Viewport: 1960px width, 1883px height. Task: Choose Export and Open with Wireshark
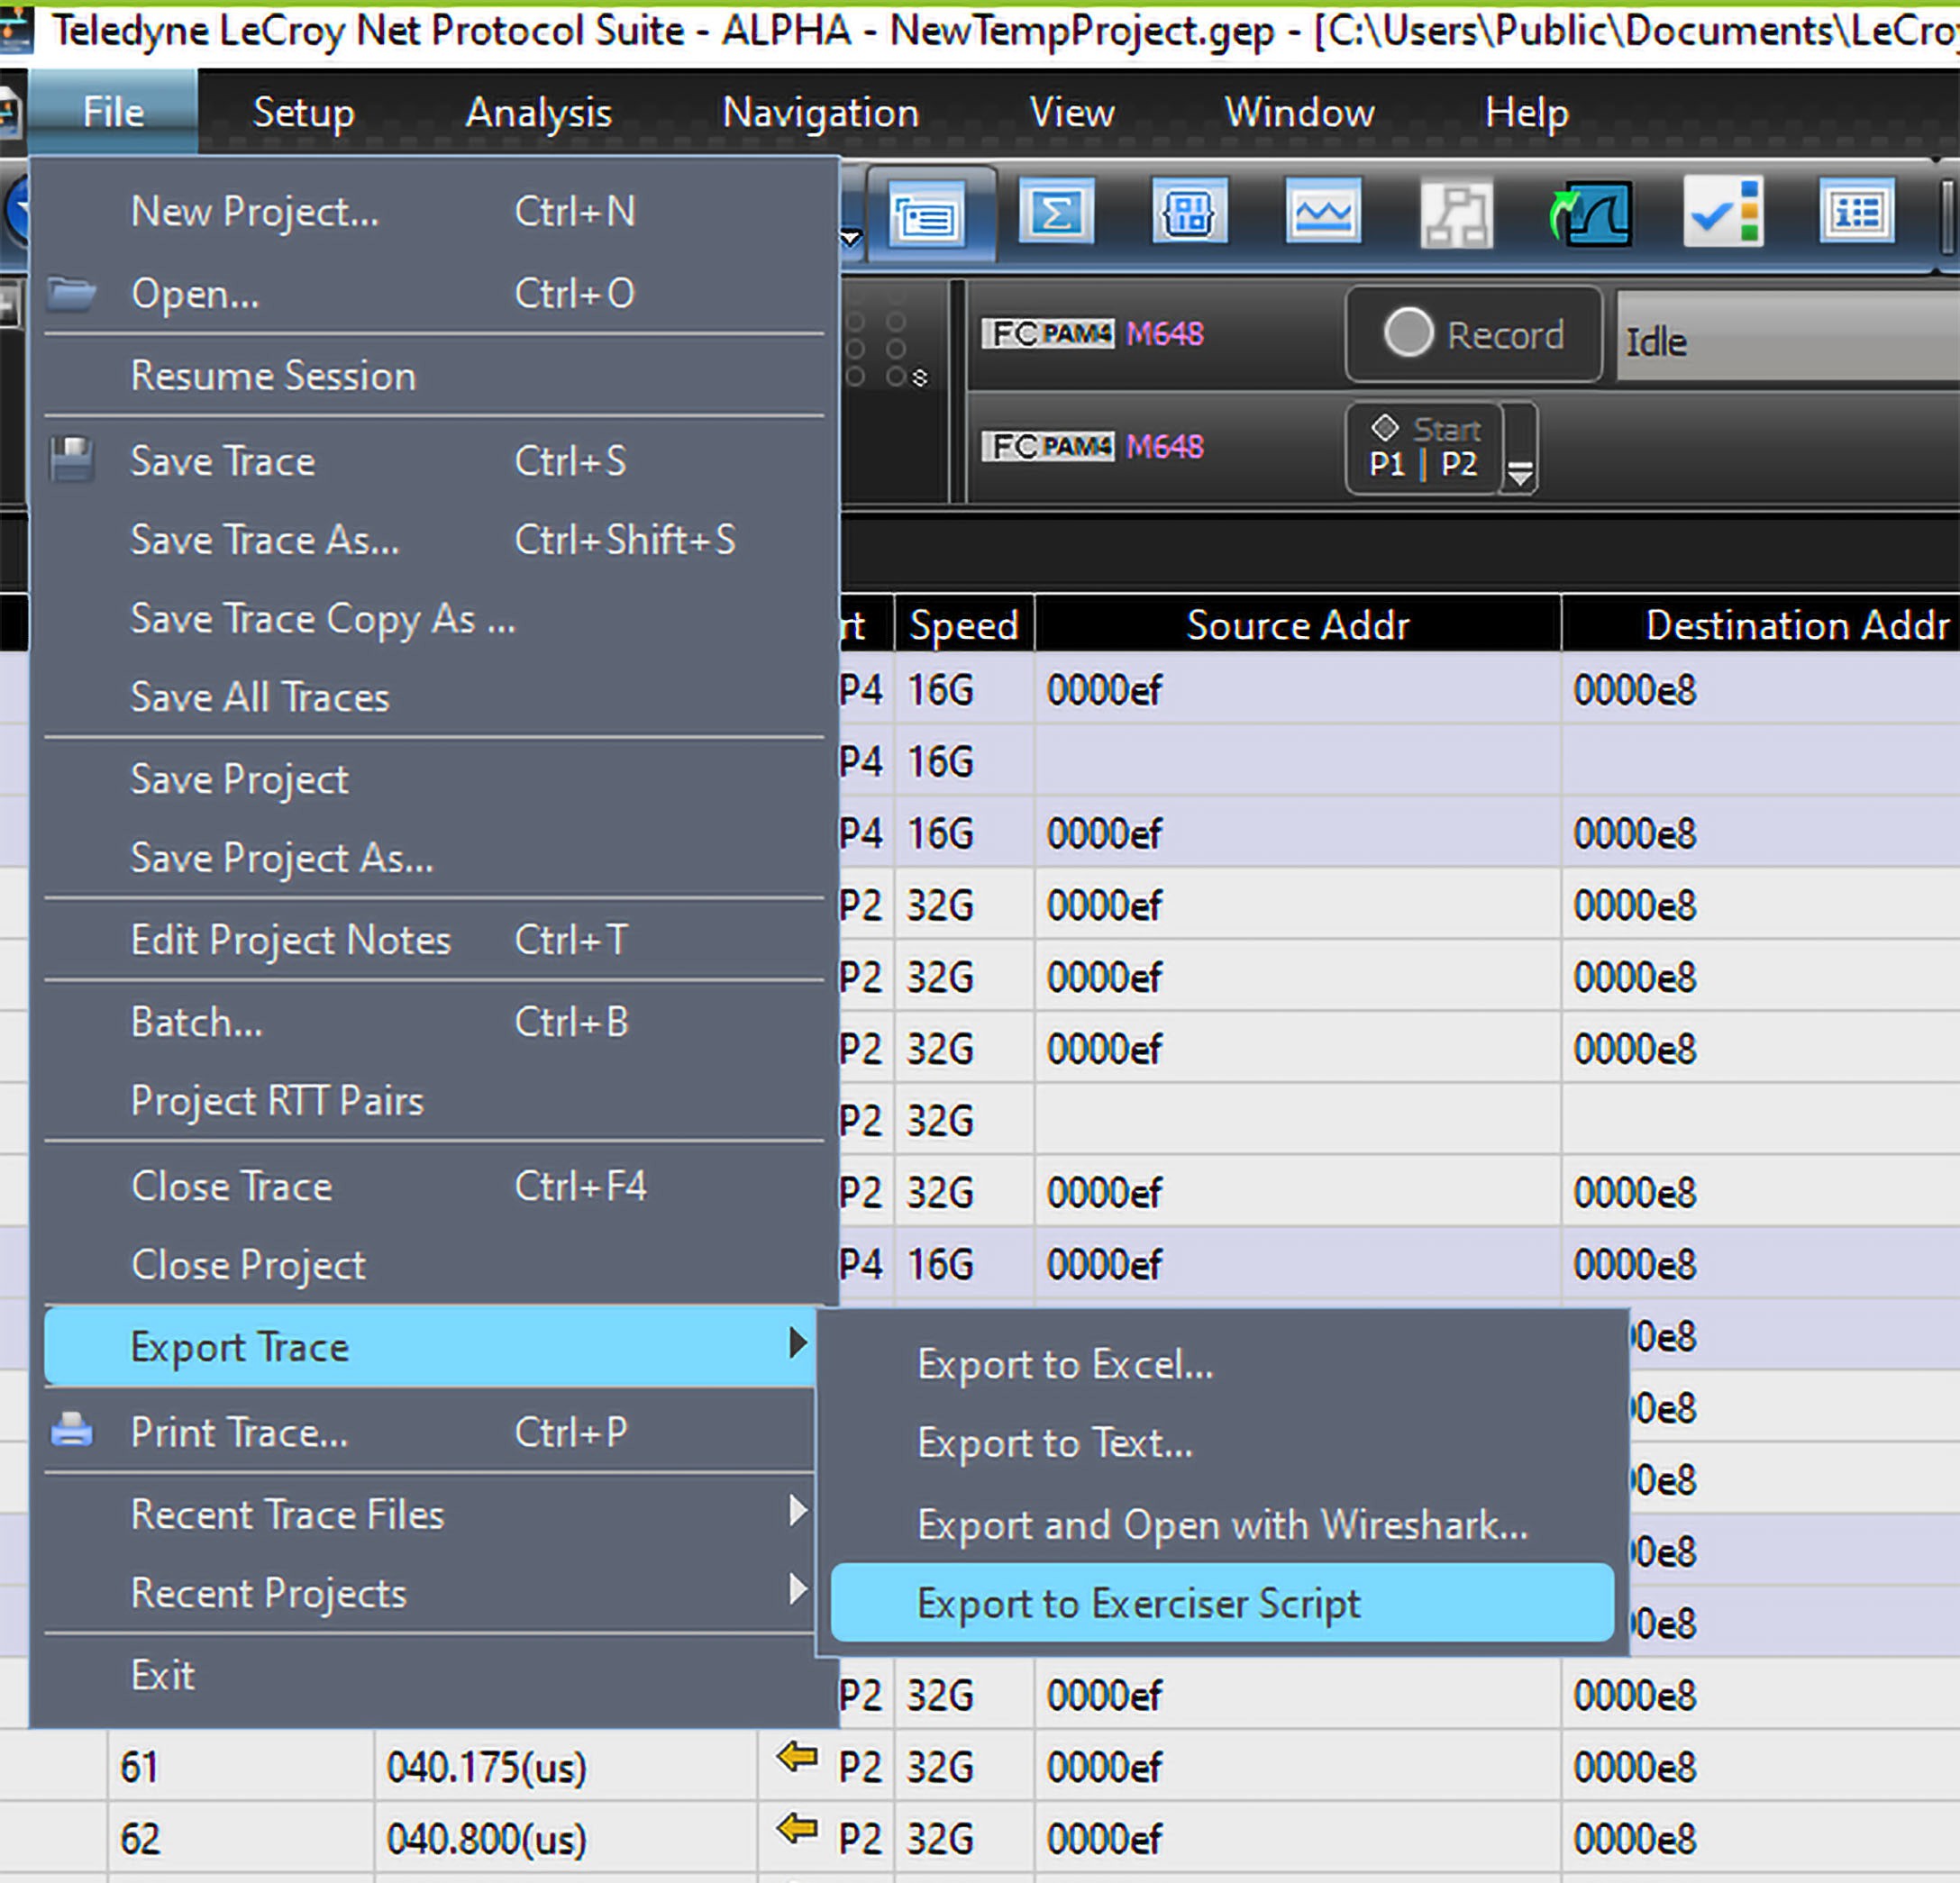pyautogui.click(x=1222, y=1524)
